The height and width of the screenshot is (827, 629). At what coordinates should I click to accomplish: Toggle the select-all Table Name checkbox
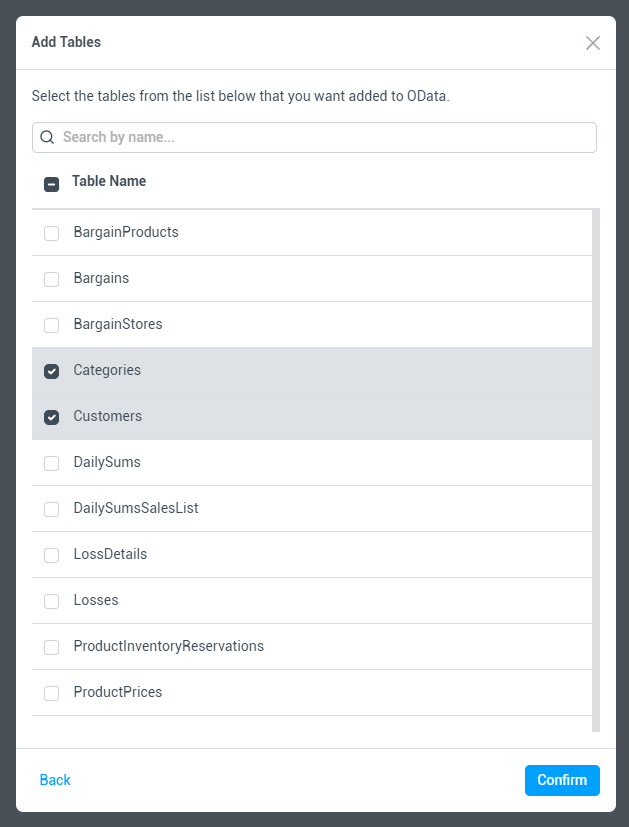coord(52,184)
